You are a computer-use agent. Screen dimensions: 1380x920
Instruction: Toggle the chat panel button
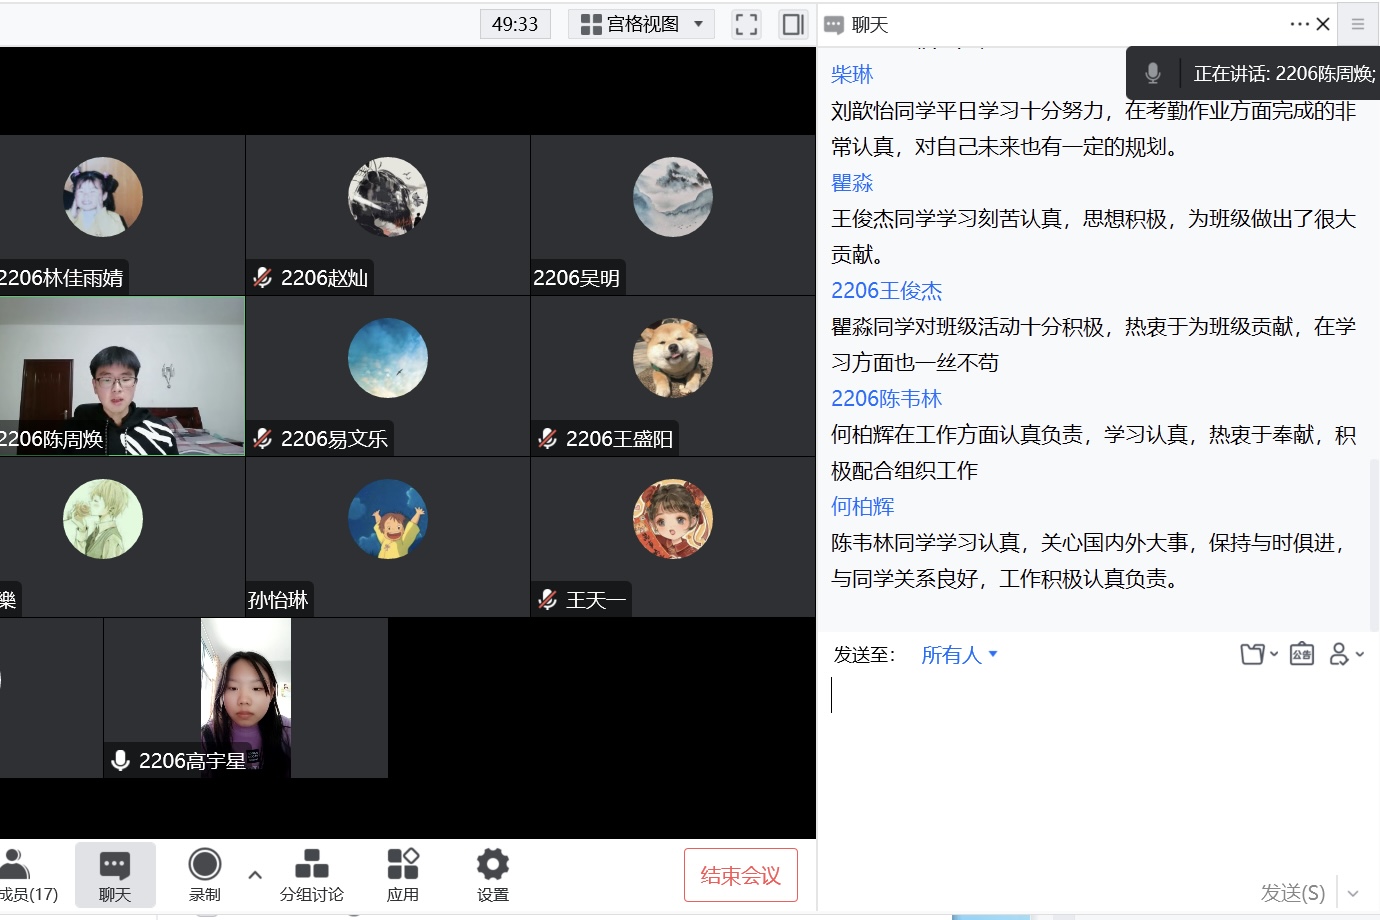click(115, 874)
